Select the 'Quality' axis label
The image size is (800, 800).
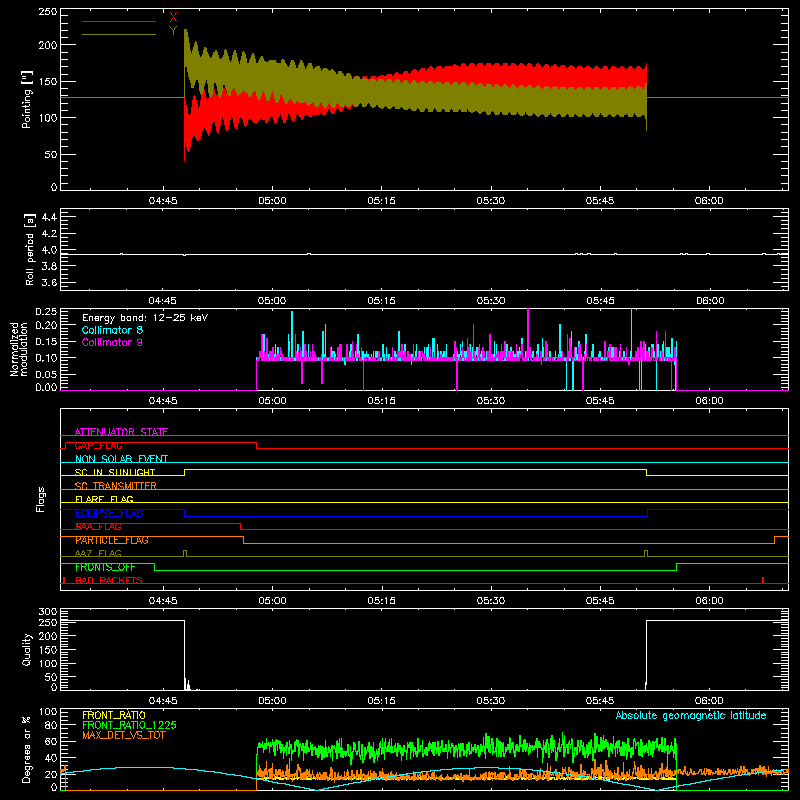click(27, 649)
